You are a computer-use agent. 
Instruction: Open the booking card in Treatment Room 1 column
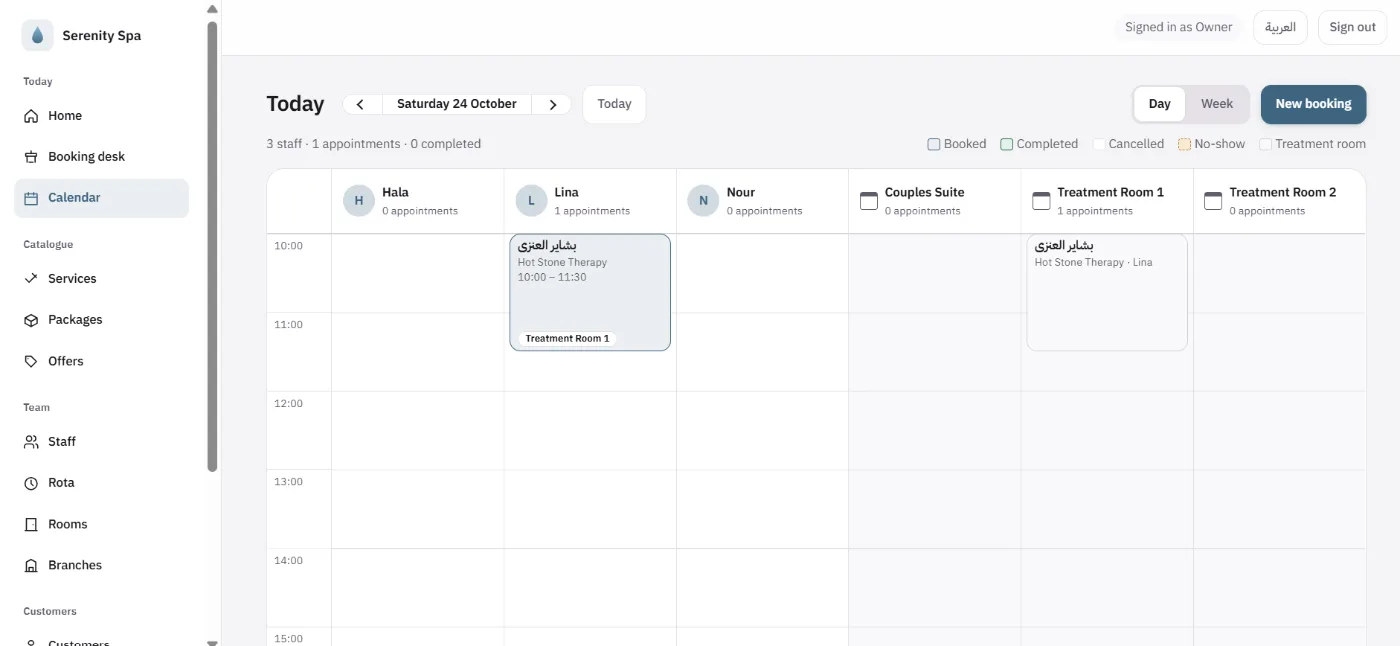click(x=1107, y=292)
